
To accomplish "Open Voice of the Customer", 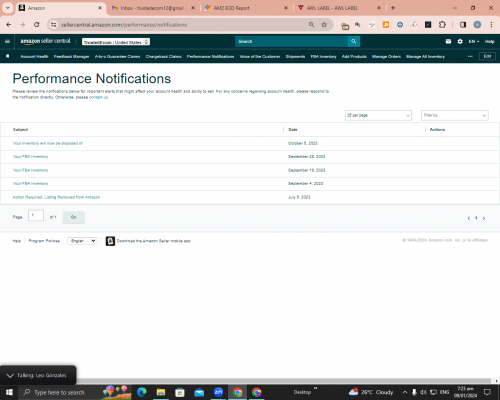I will pyautogui.click(x=260, y=56).
